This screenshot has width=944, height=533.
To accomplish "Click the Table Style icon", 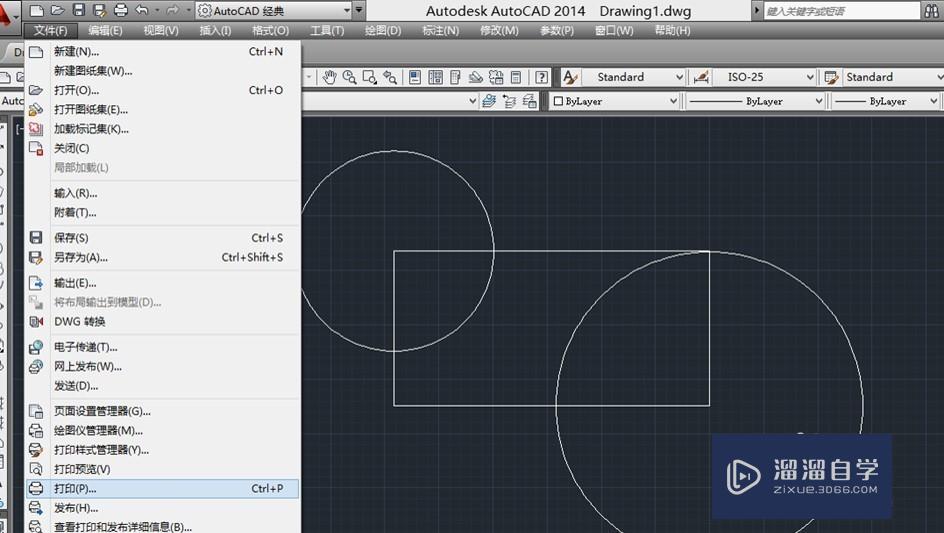I will [831, 77].
